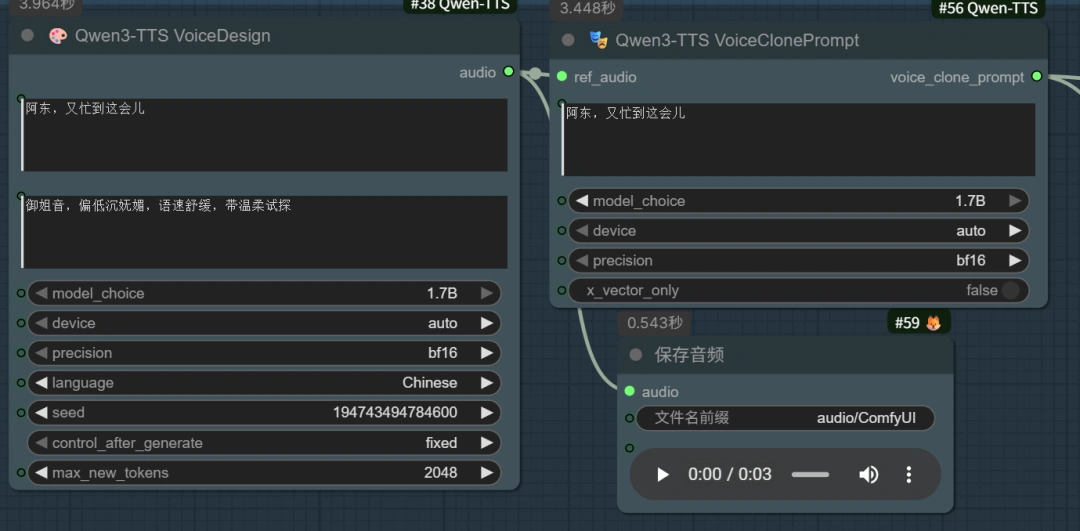Next value arrow for VoiceDesign precision
This screenshot has height=531, width=1080.
coord(487,353)
